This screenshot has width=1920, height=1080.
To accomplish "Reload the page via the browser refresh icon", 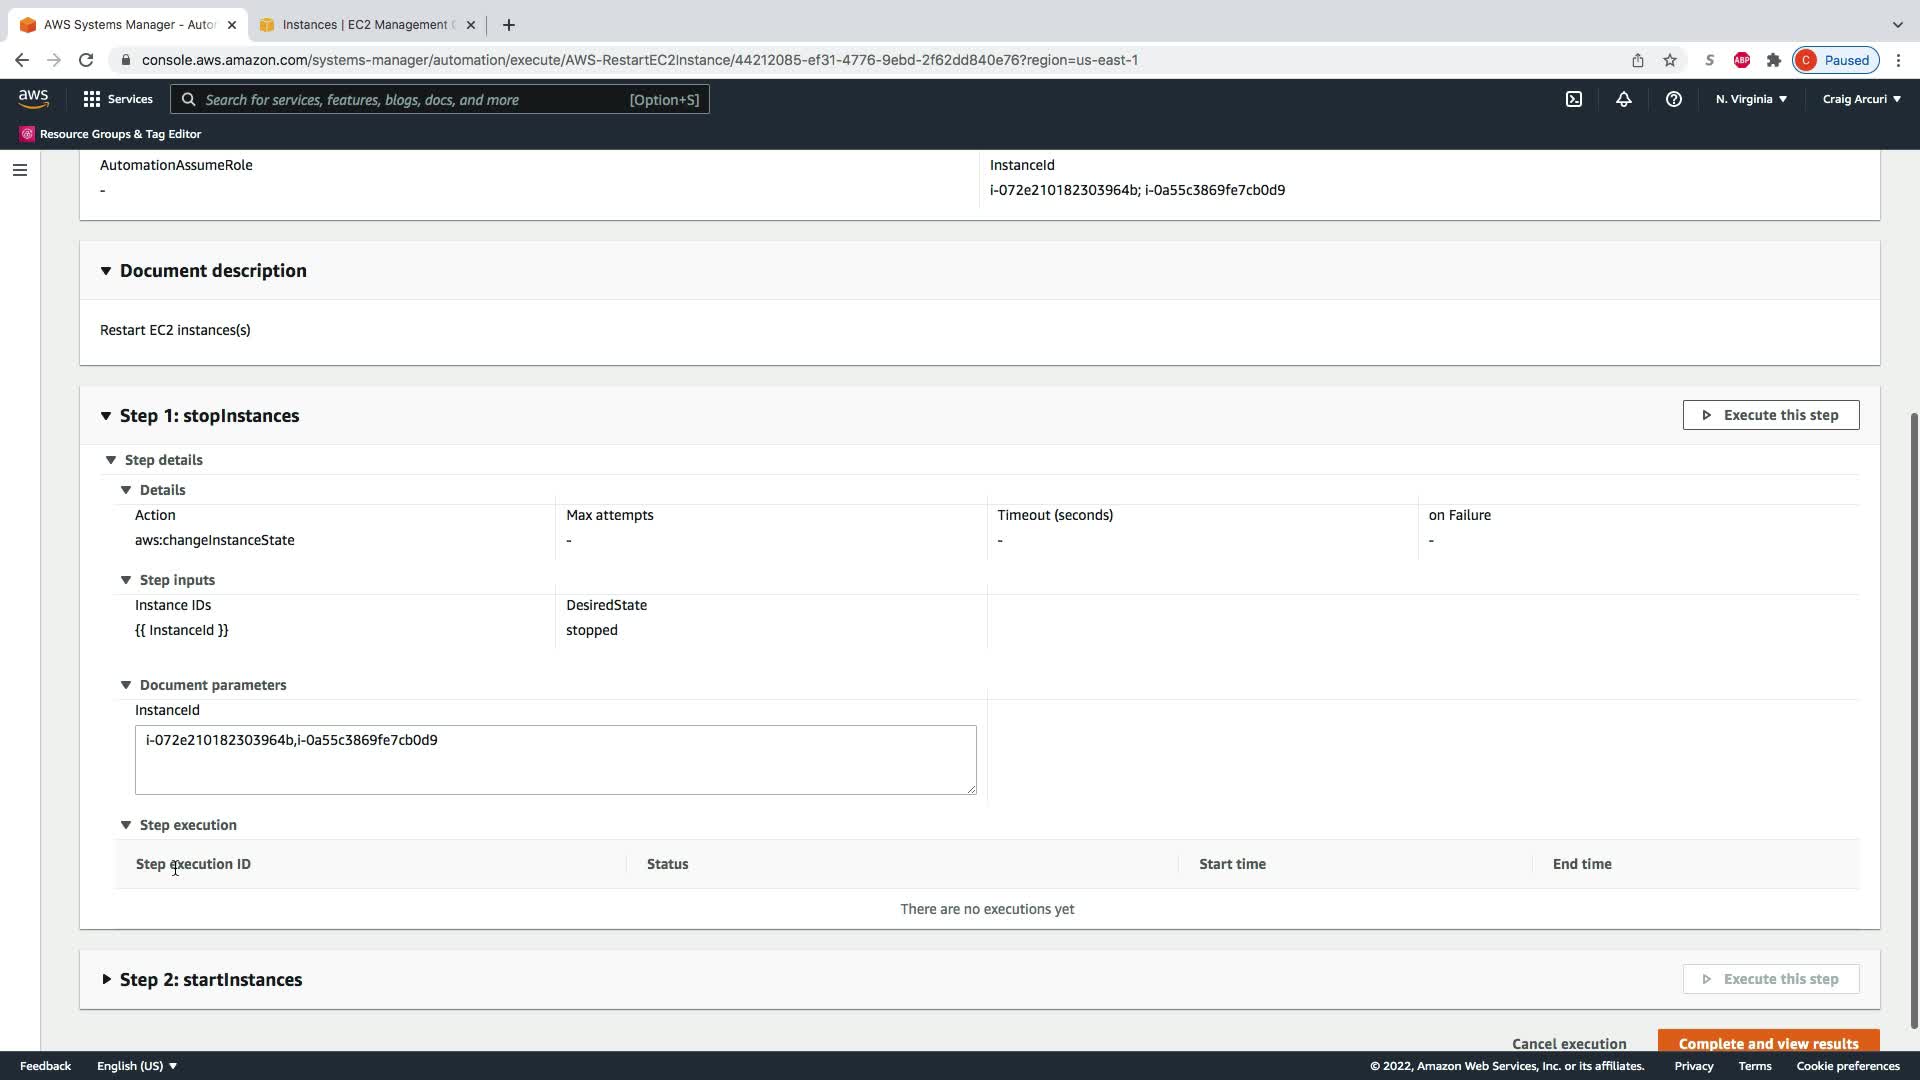I will pos(86,60).
